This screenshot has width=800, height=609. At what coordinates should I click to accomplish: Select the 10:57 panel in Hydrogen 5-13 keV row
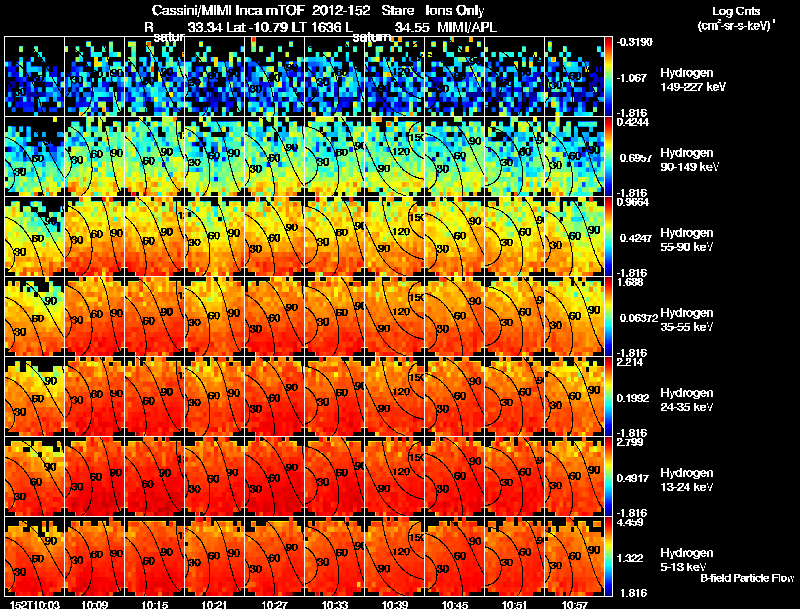click(x=574, y=556)
